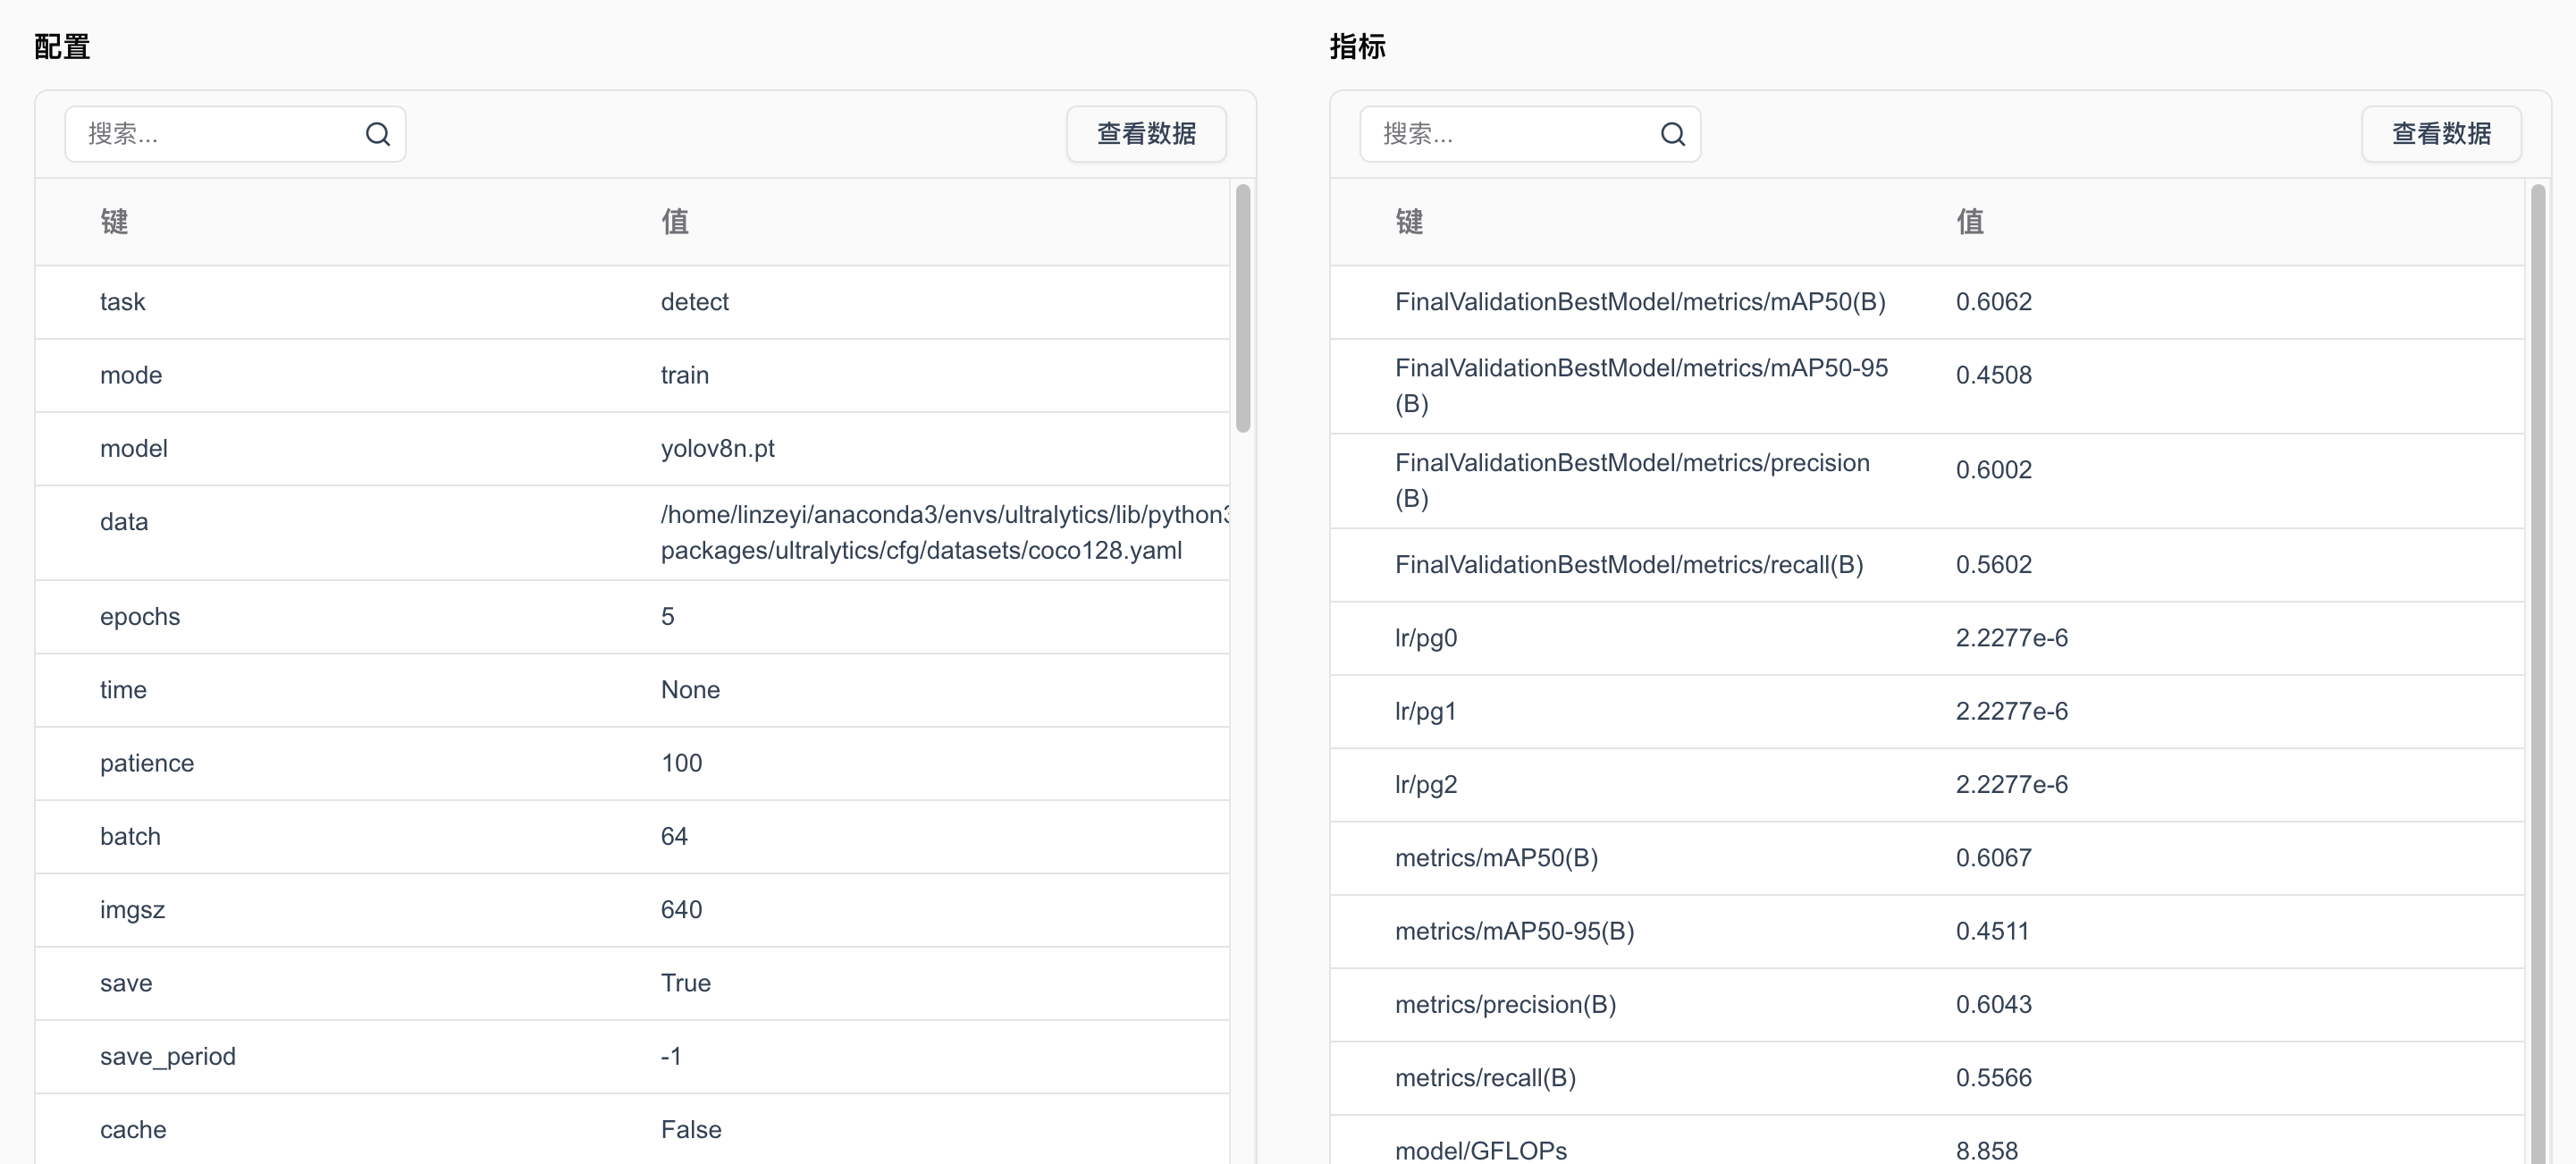Screen dimensions: 2576x1164
Task: Select the lr/pg0 key cell
Action: pos(1425,638)
